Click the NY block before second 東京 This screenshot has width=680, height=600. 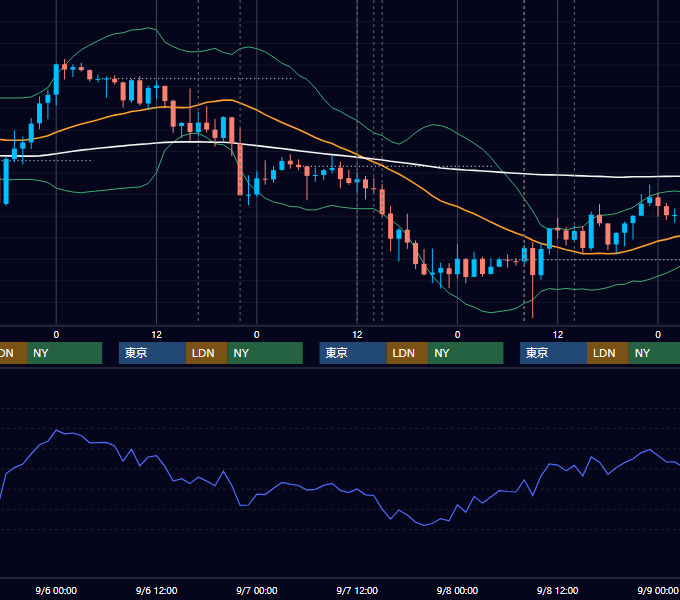point(265,353)
